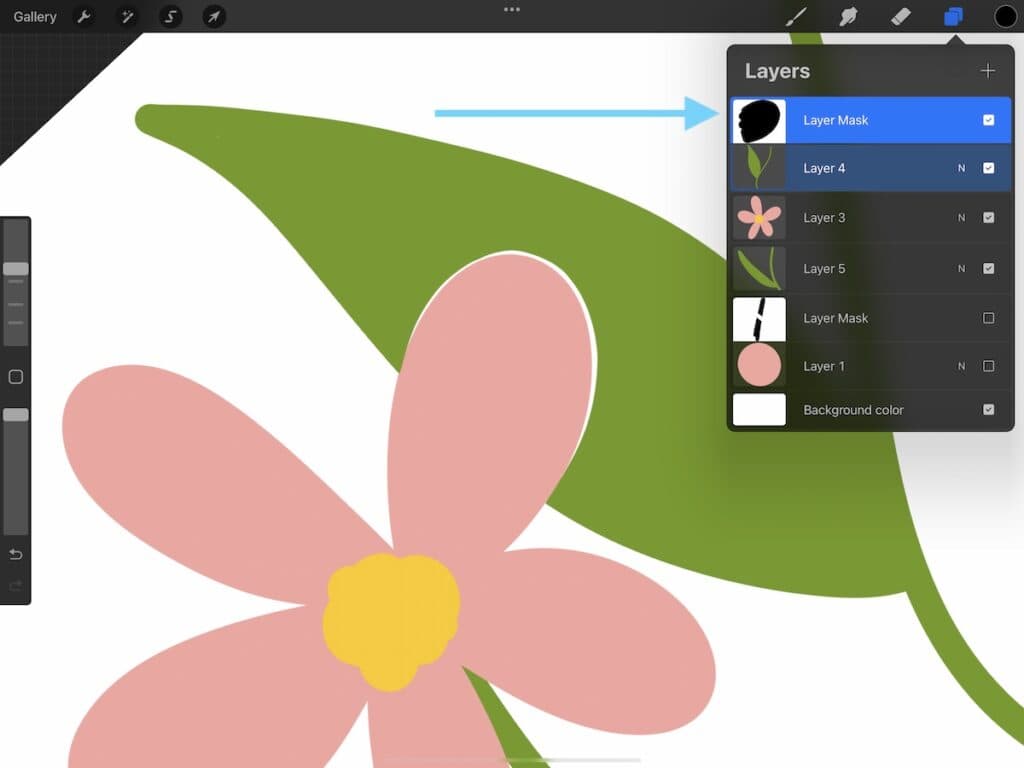Expand blend mode N for Layer 3
The height and width of the screenshot is (768, 1024).
(961, 218)
